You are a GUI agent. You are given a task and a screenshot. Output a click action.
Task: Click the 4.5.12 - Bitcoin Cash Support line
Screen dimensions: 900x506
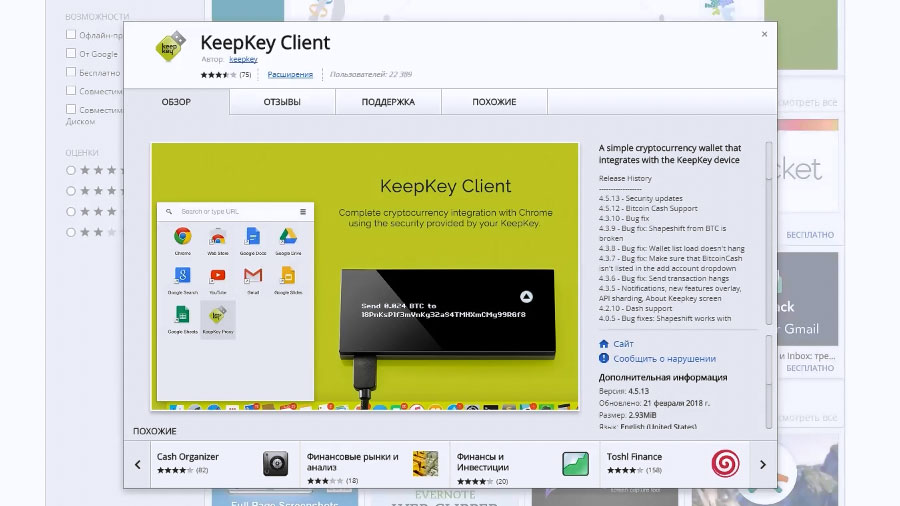click(x=648, y=208)
